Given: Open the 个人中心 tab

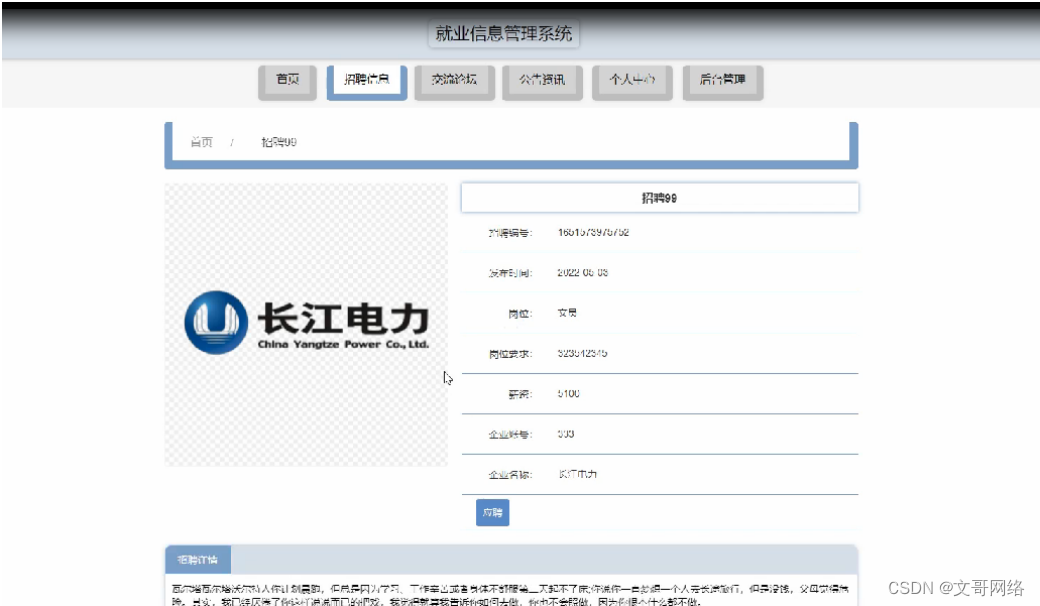Looking at the screenshot, I should click(632, 82).
